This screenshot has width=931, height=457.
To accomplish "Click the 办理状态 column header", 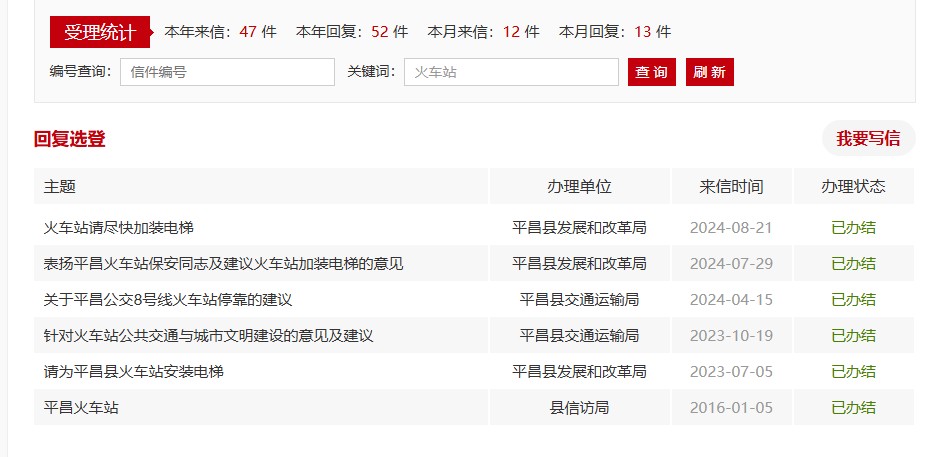I will [x=853, y=186].
